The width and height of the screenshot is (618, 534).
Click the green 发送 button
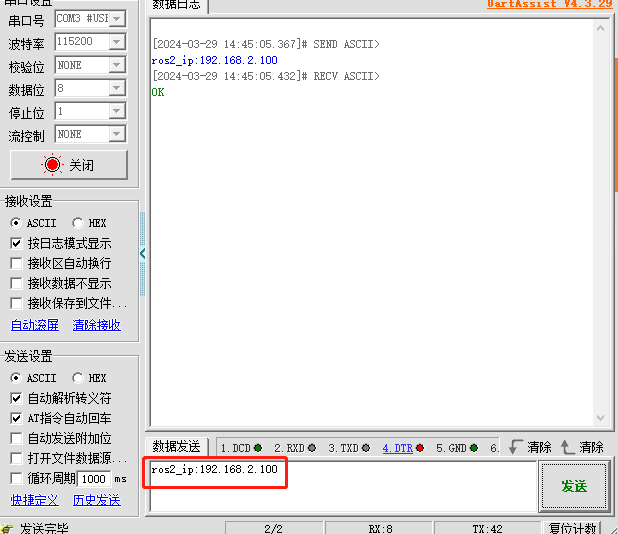click(574, 486)
